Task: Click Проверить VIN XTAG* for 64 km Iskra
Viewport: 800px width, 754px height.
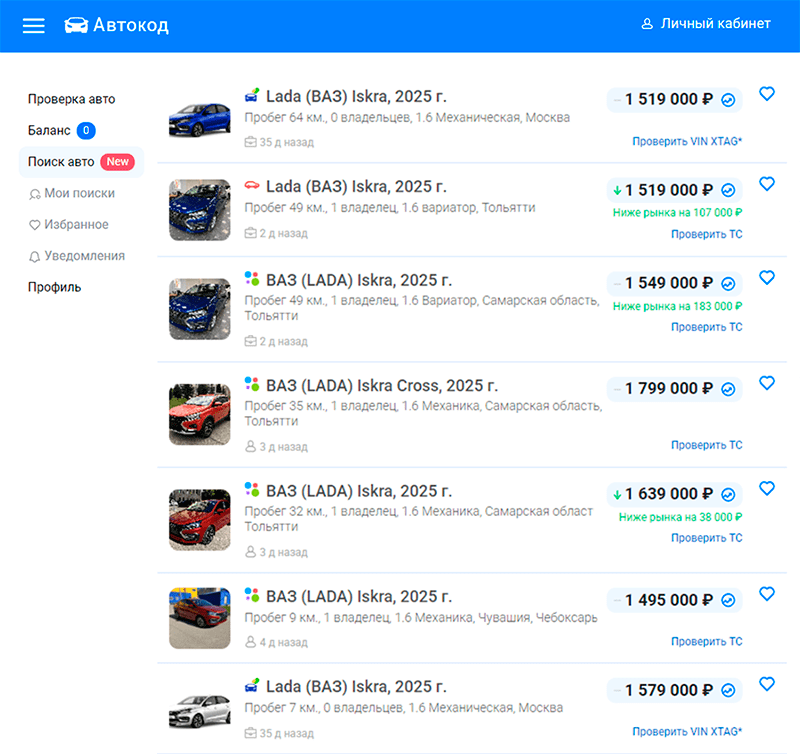Action: point(687,141)
